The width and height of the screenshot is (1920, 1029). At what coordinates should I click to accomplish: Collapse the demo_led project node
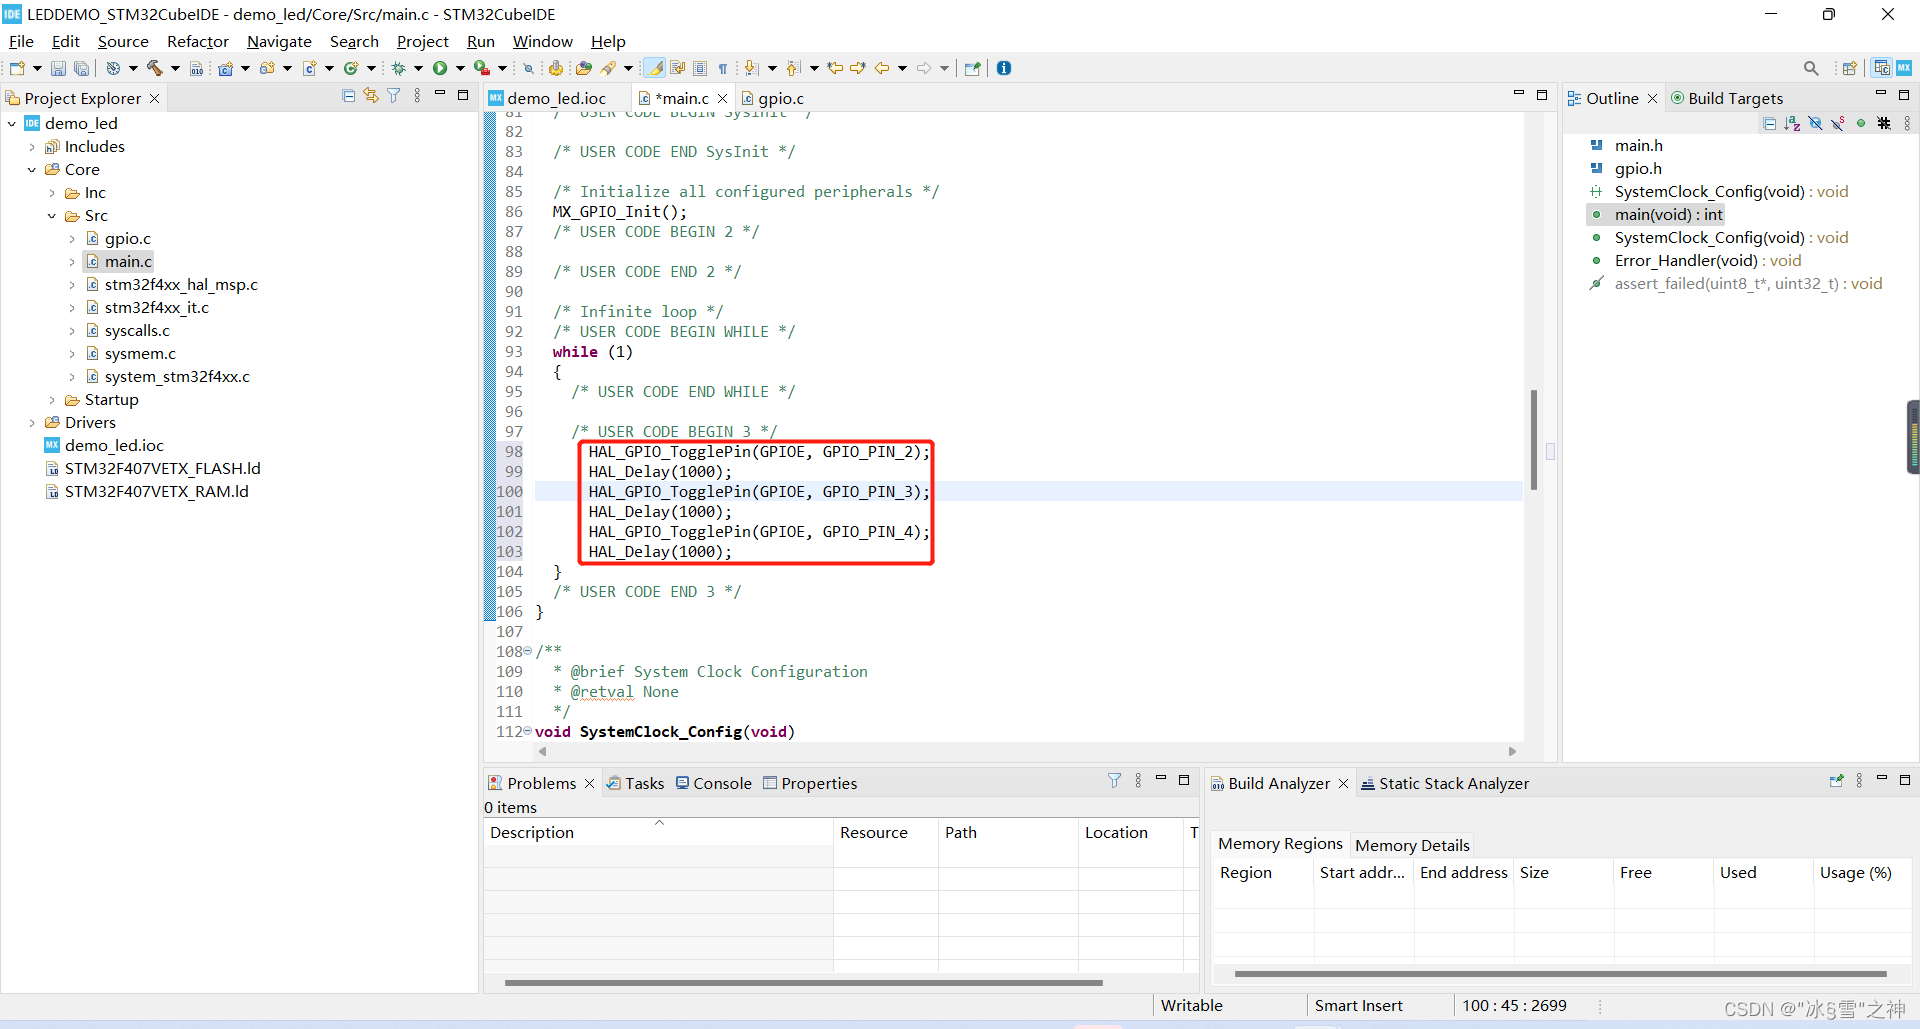point(12,124)
